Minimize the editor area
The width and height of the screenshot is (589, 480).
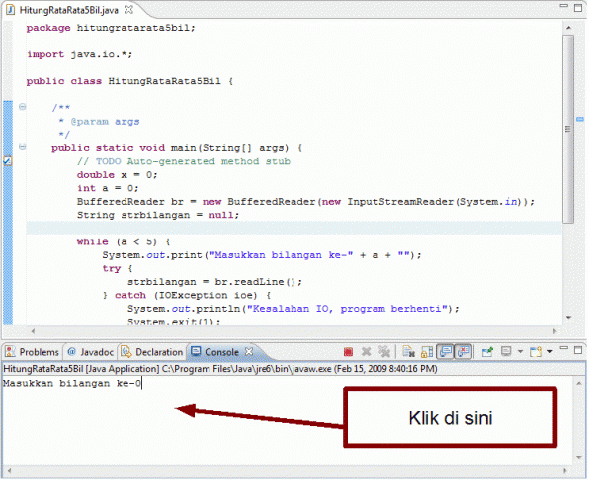(x=563, y=6)
